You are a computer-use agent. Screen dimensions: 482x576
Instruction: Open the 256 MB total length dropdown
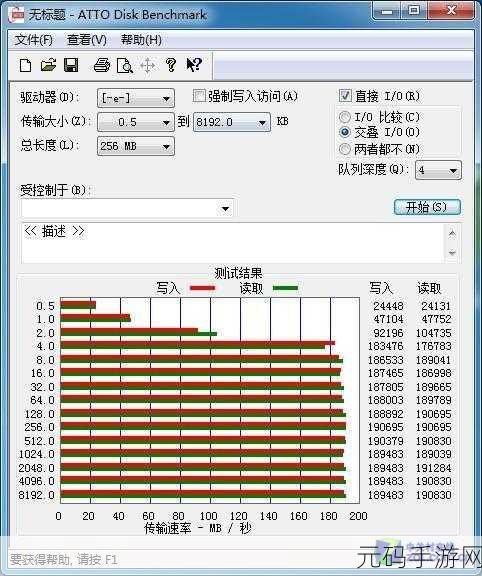tap(136, 146)
